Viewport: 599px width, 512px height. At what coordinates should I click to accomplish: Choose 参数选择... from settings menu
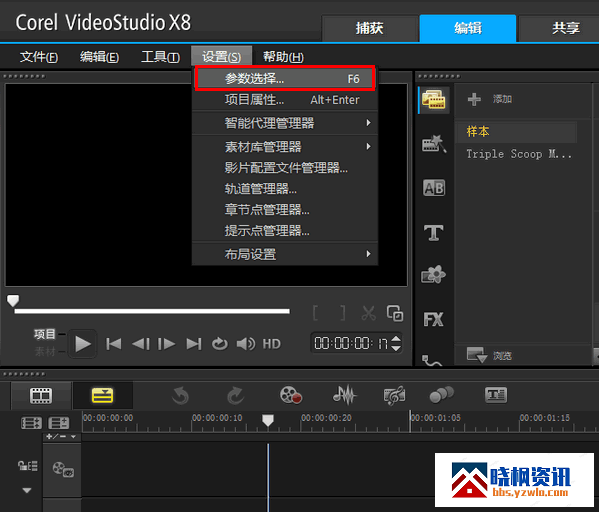tap(285, 79)
